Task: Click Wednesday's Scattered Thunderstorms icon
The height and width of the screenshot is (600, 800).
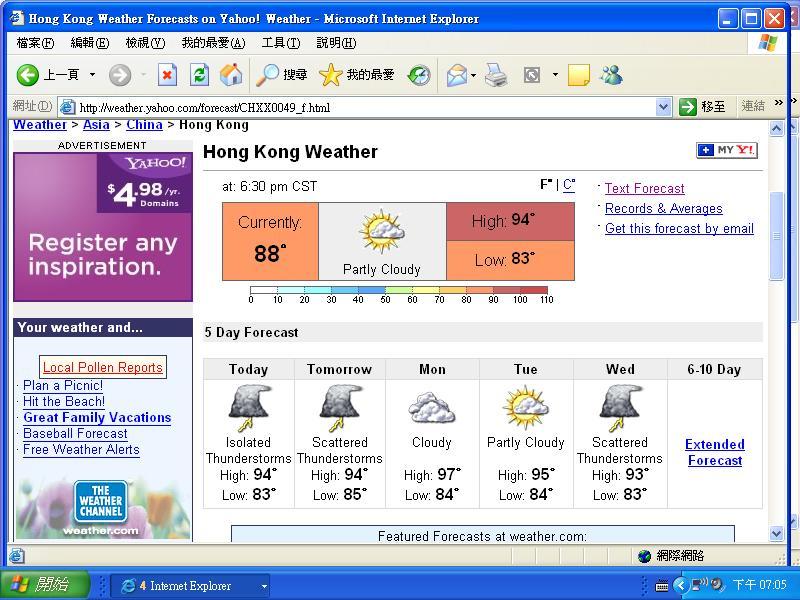Action: click(620, 408)
